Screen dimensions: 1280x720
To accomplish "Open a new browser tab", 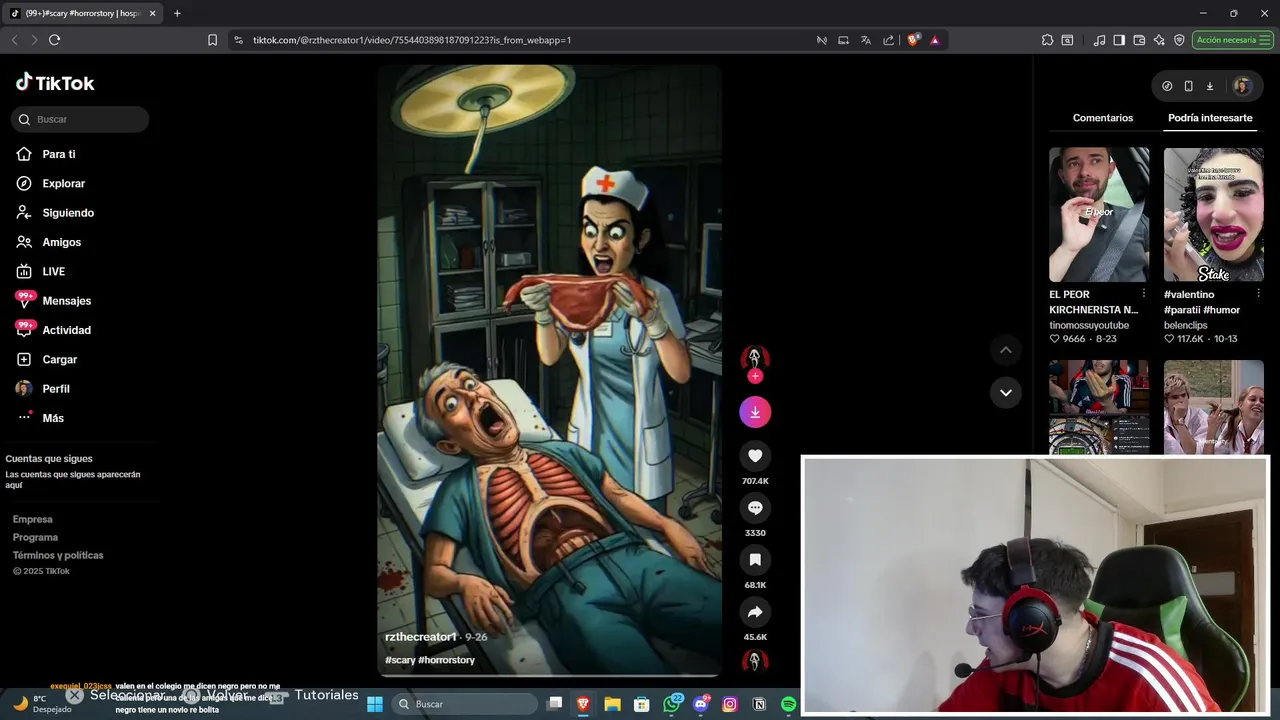I will [177, 13].
